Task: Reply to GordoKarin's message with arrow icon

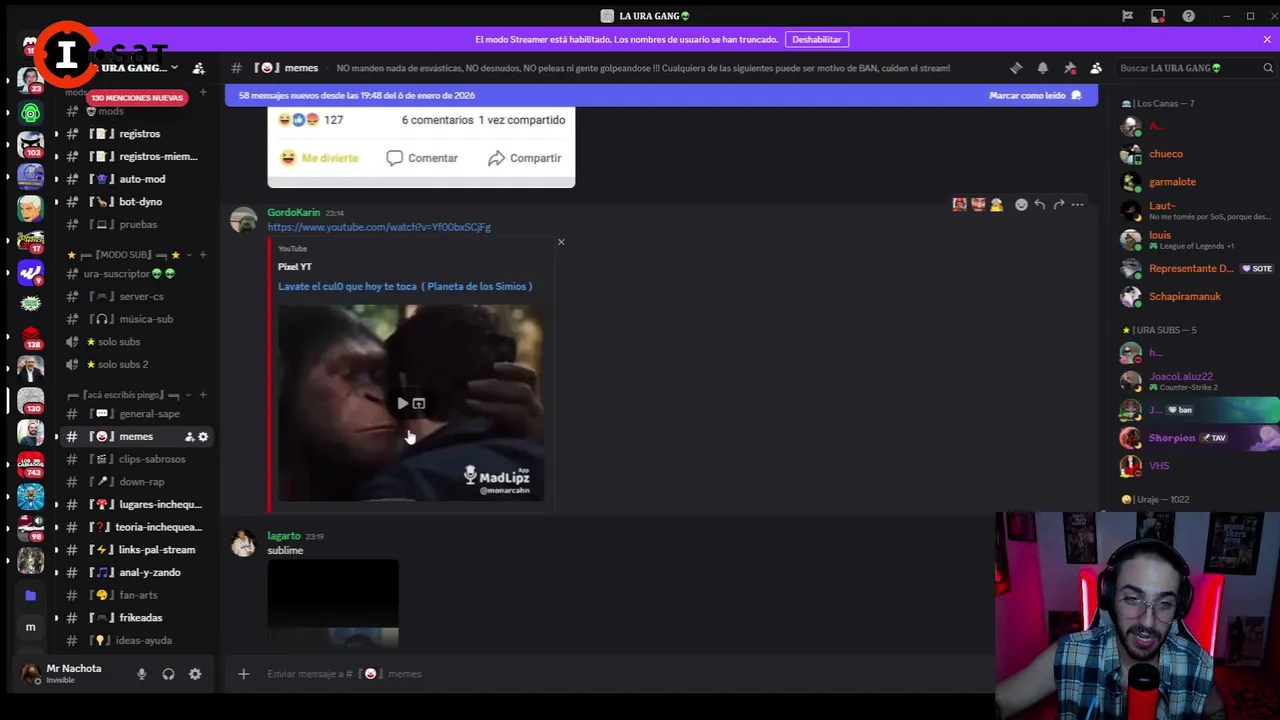Action: click(1040, 205)
